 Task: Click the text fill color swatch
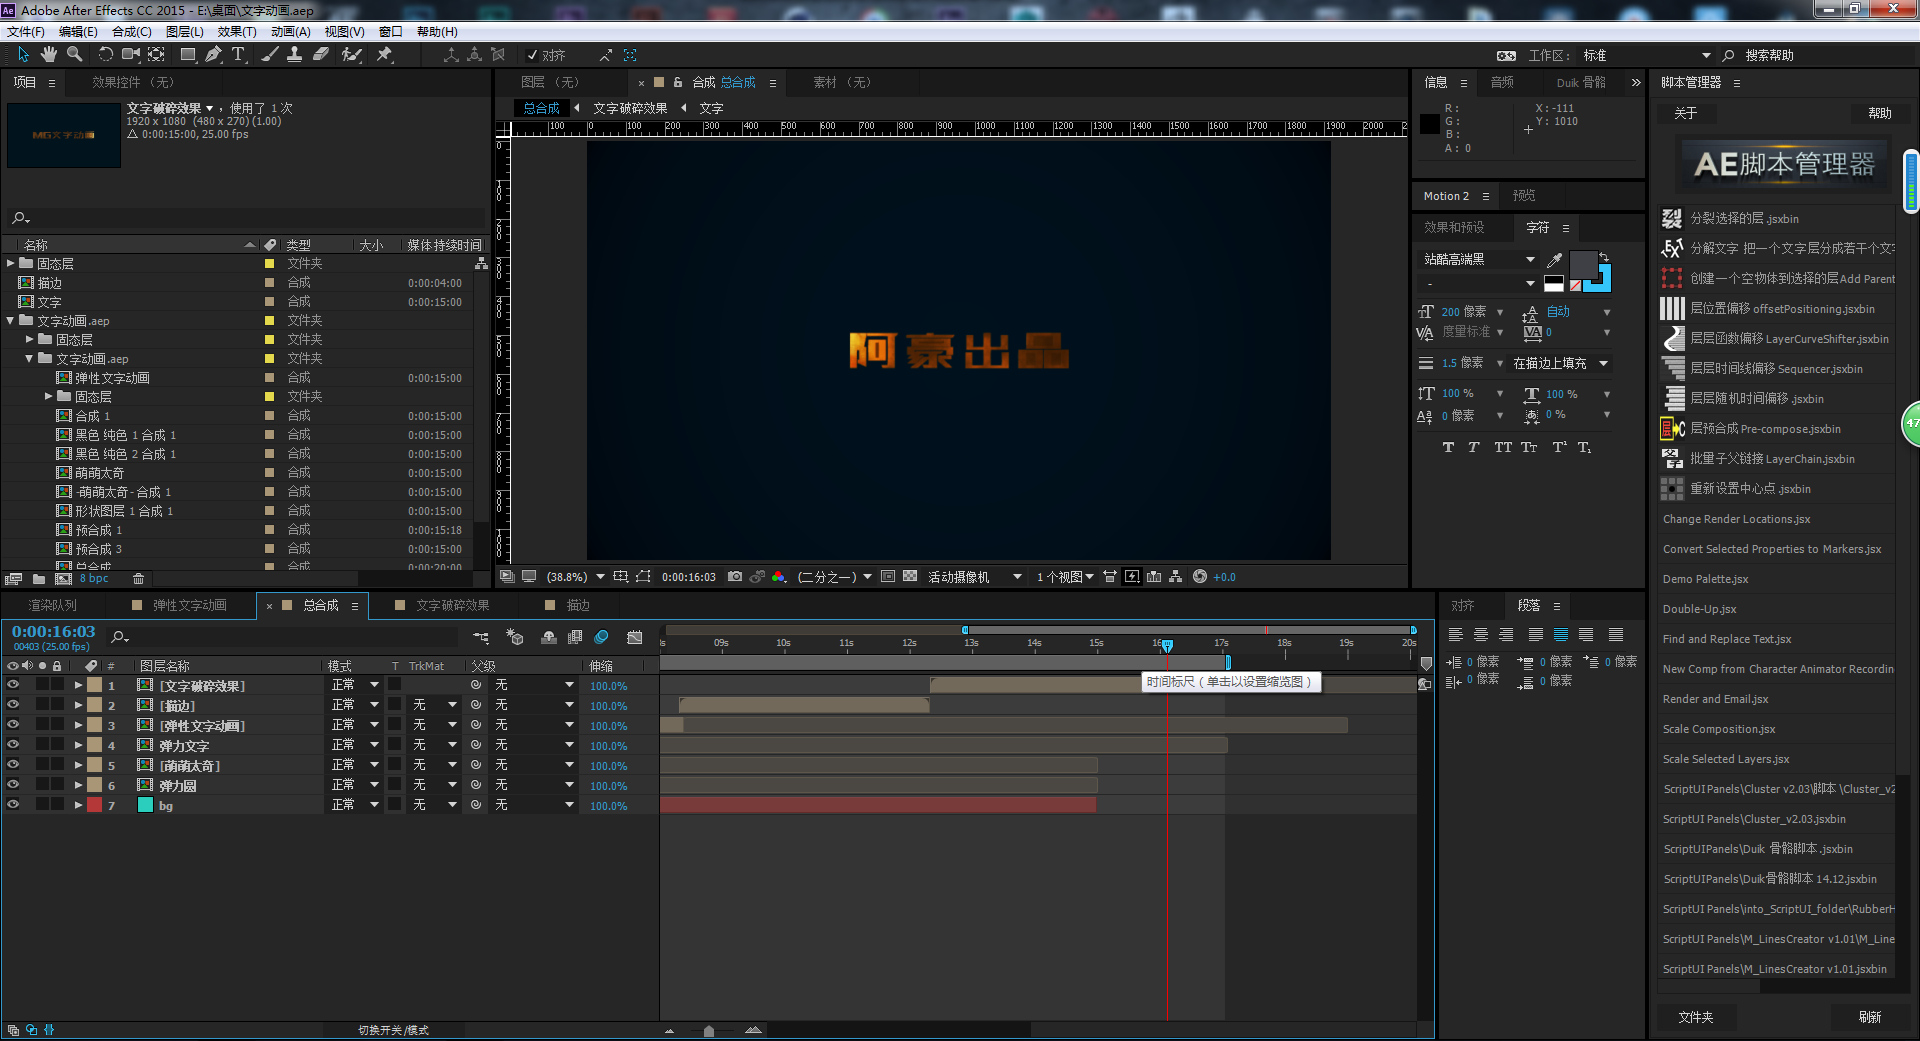[1583, 265]
